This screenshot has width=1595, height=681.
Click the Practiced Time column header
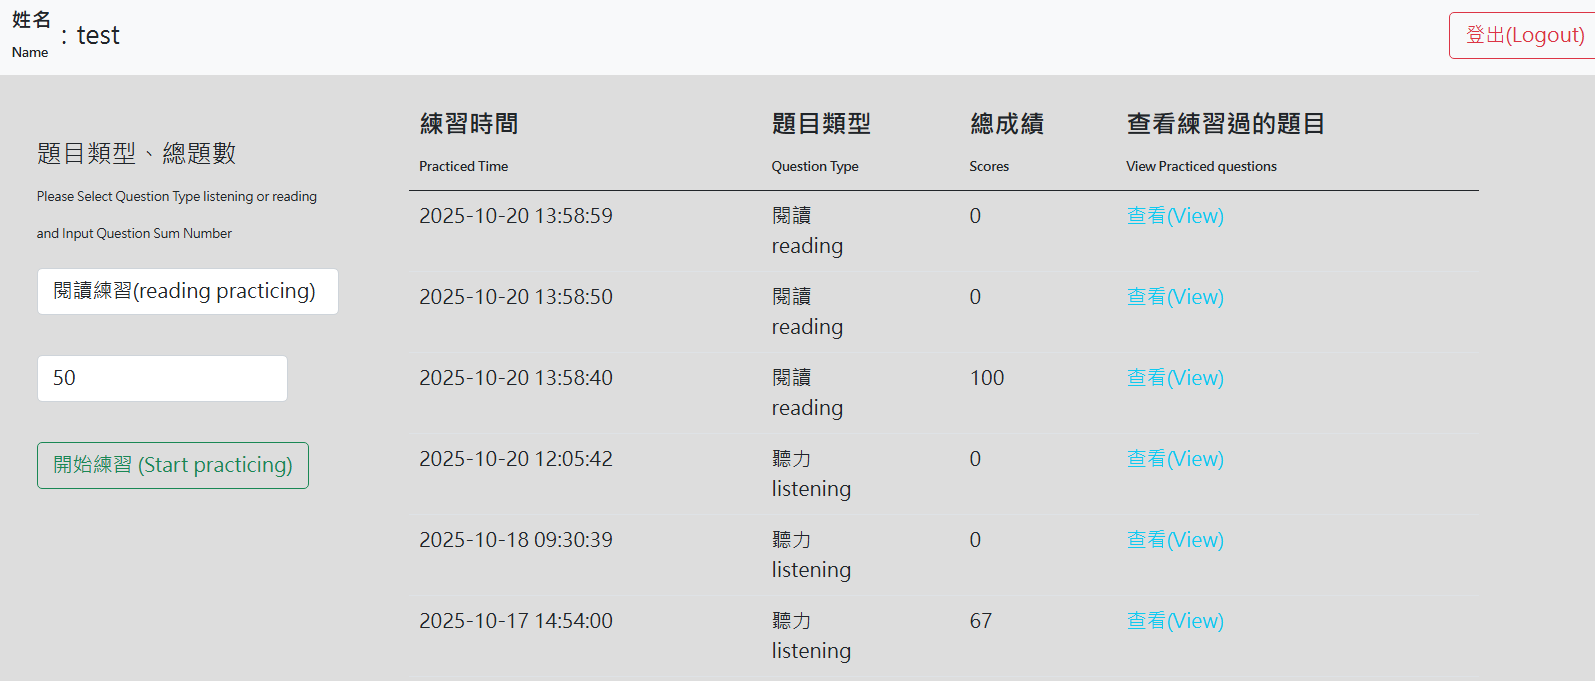click(468, 141)
